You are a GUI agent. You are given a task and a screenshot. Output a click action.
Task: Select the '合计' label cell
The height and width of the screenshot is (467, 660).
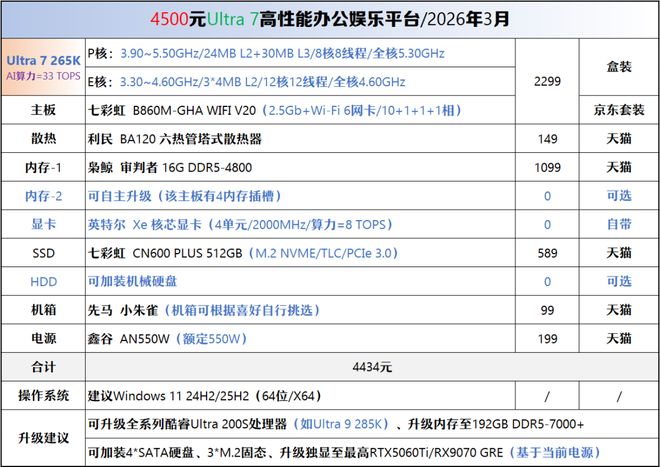pos(43,367)
